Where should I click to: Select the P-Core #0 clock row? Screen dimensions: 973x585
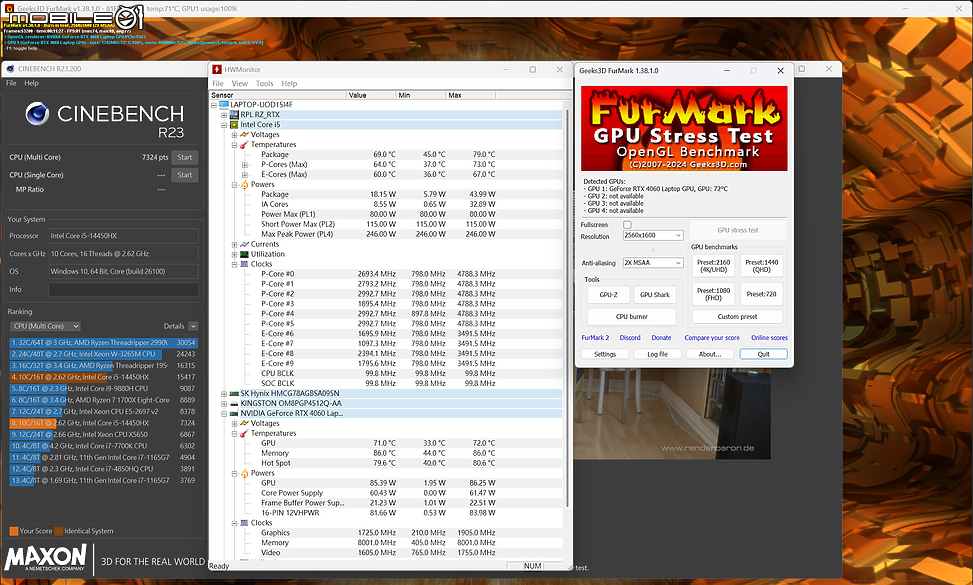[x=386, y=274]
